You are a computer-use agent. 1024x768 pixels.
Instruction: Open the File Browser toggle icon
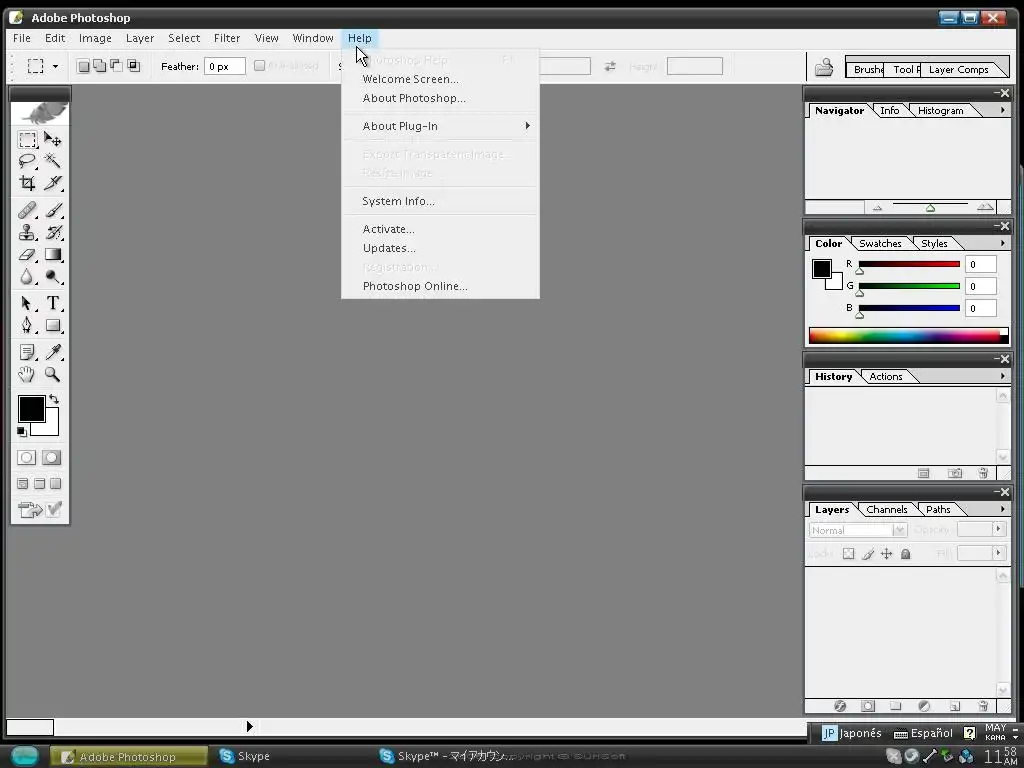(824, 67)
